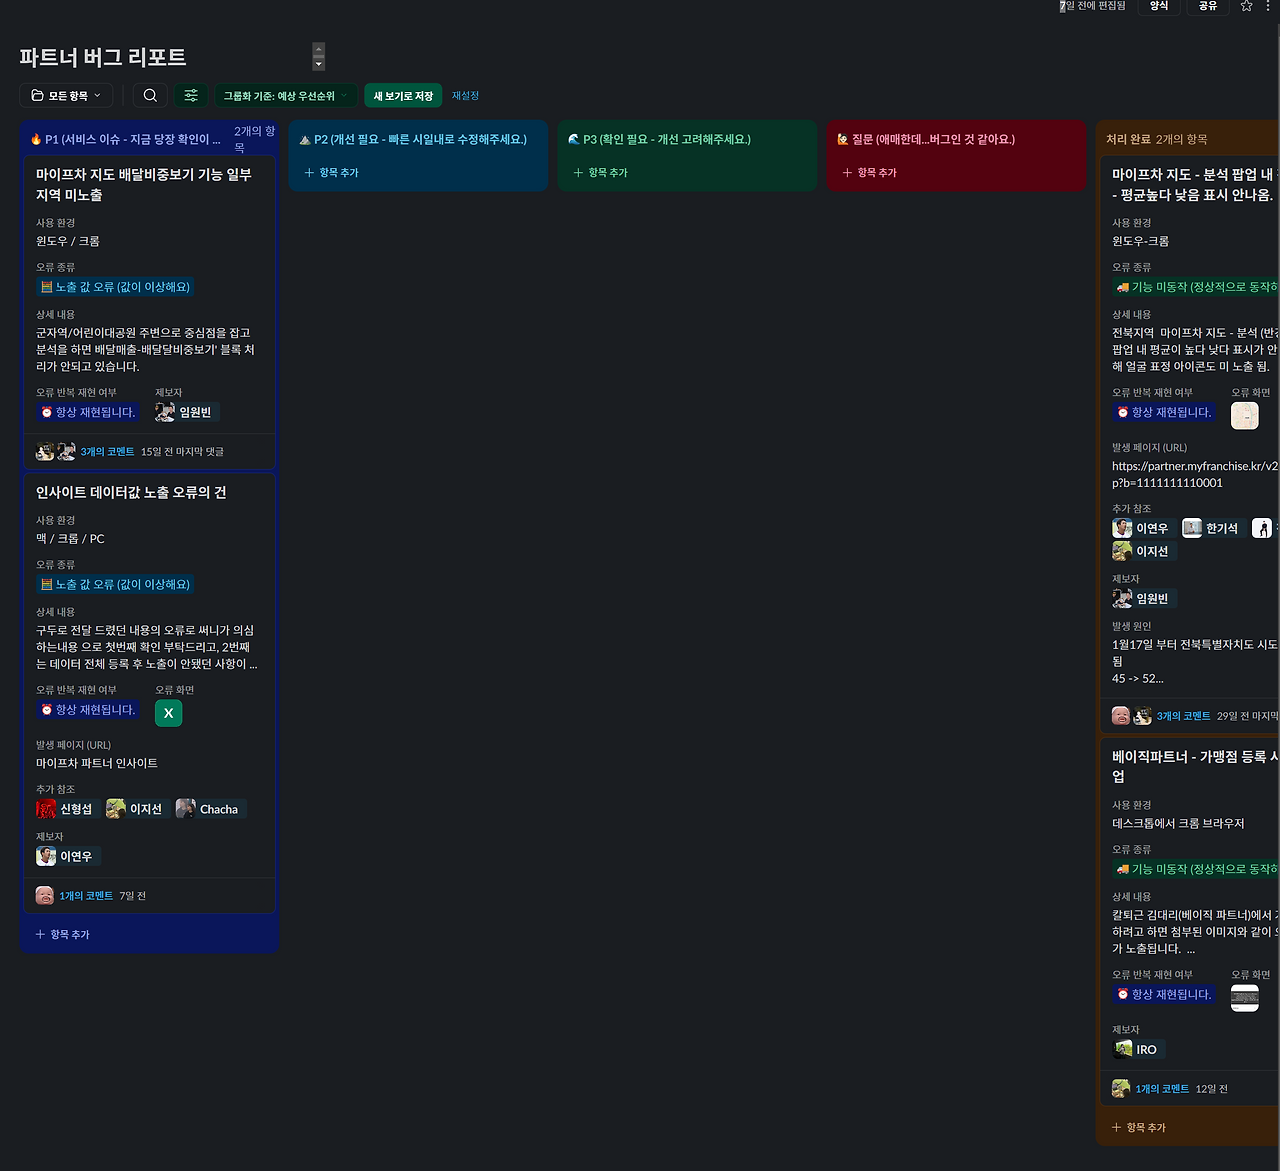Image resolution: width=1280 pixels, height=1171 pixels.
Task: Open 오류 화면 thumbnail in 베이직파트너 card
Action: (1245, 998)
